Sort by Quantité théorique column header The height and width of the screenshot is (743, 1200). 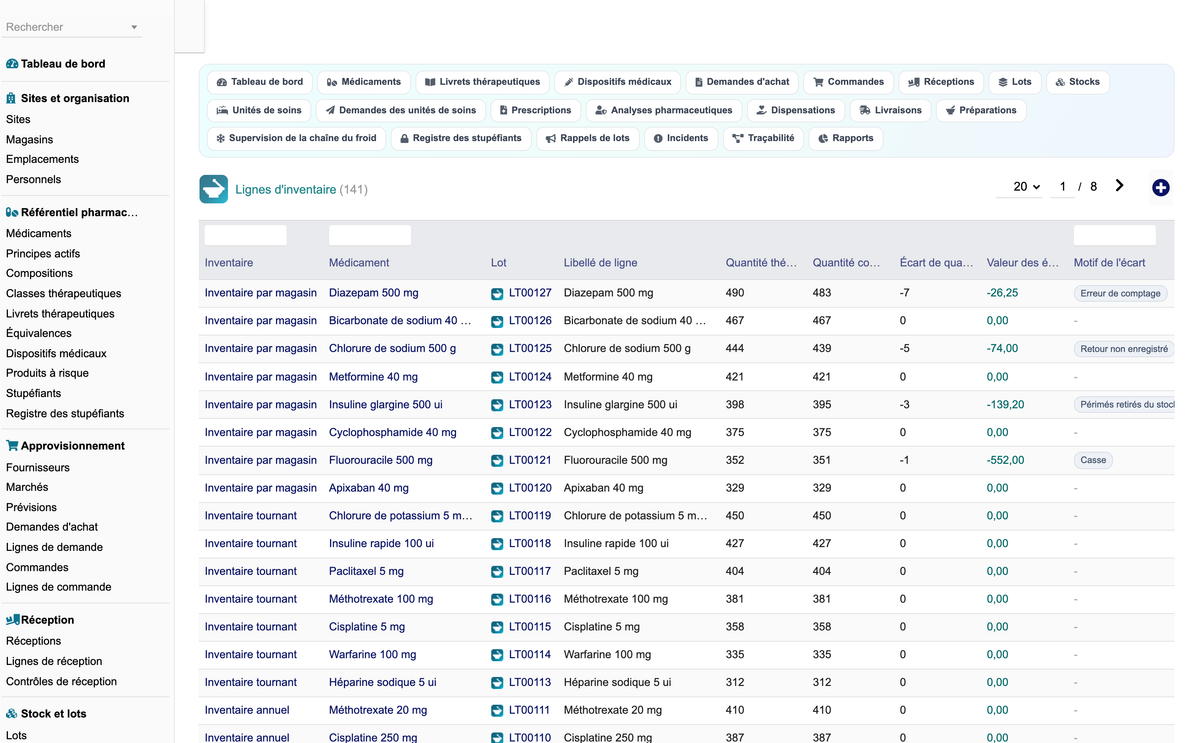(x=761, y=263)
